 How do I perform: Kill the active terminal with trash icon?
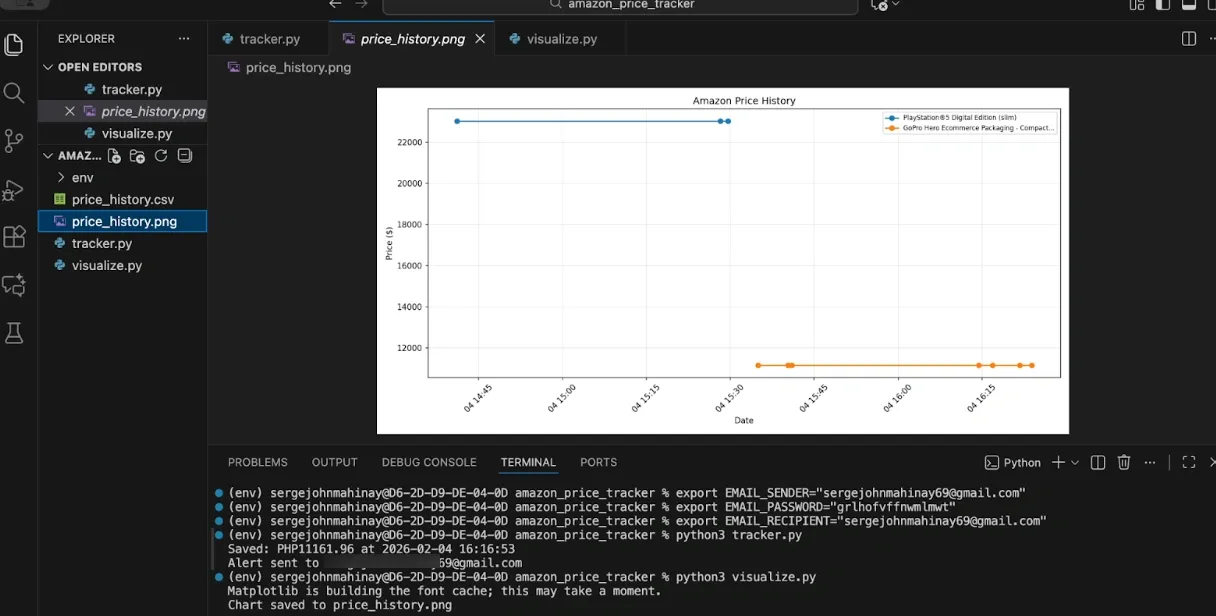[1123, 462]
